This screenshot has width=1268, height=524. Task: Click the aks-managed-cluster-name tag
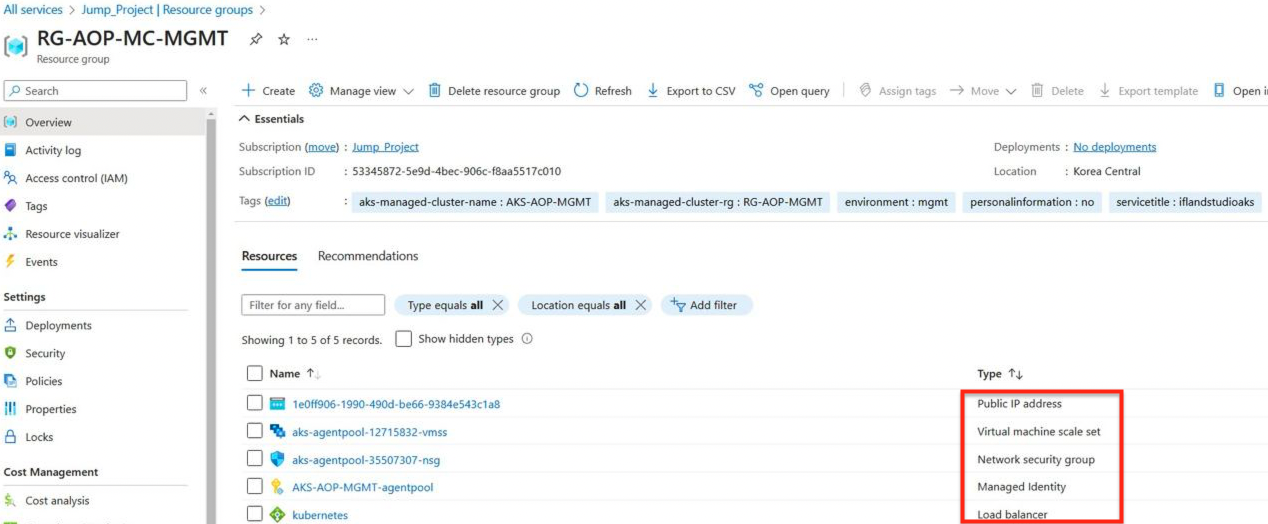474,202
